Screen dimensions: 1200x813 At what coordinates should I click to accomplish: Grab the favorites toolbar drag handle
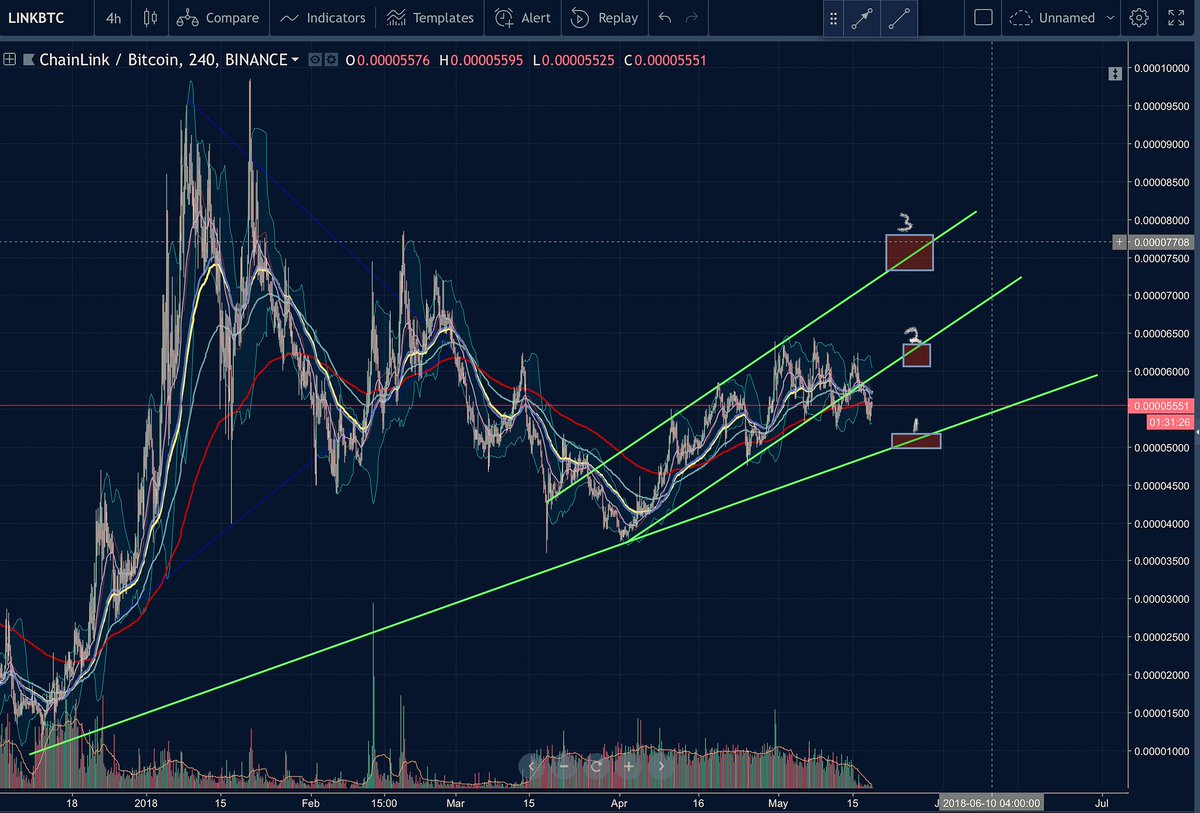coord(833,18)
